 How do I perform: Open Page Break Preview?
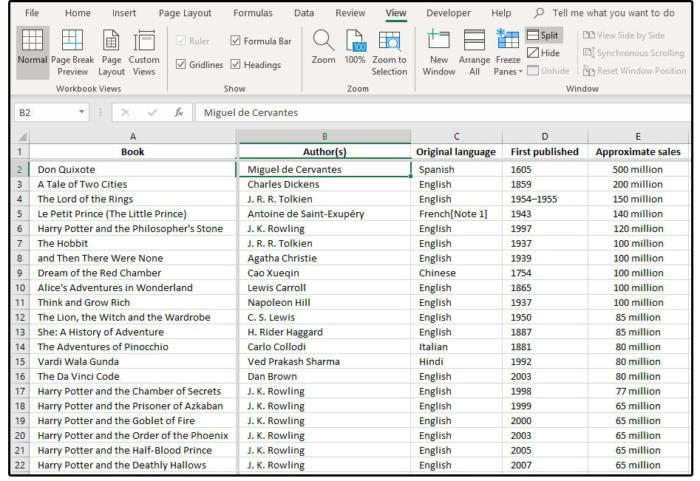72,52
